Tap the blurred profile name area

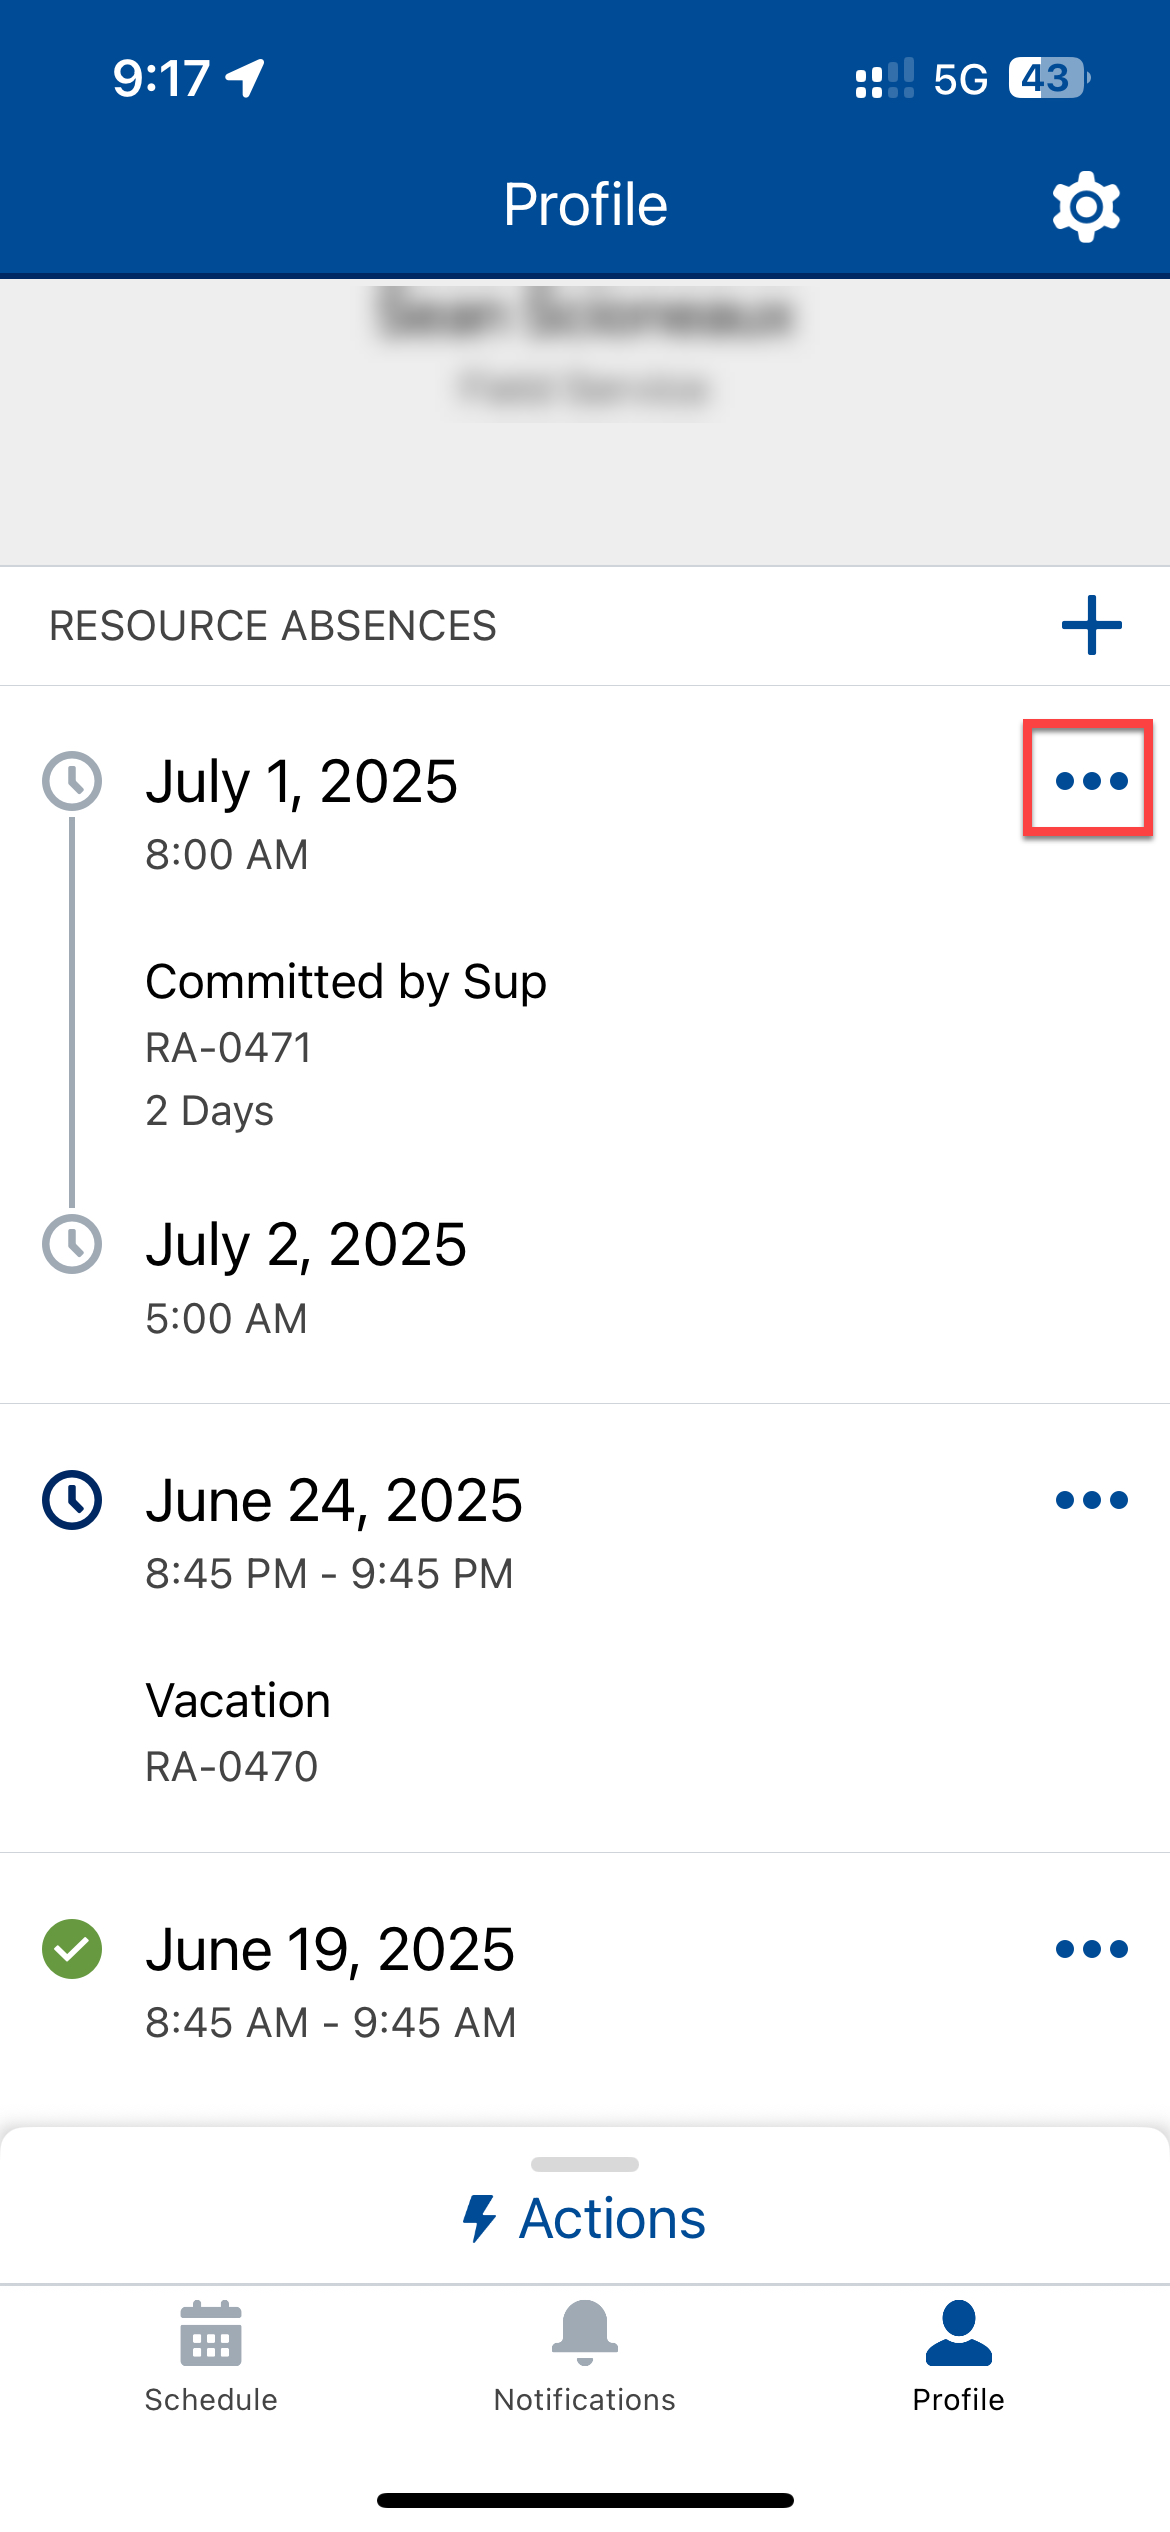tap(585, 314)
